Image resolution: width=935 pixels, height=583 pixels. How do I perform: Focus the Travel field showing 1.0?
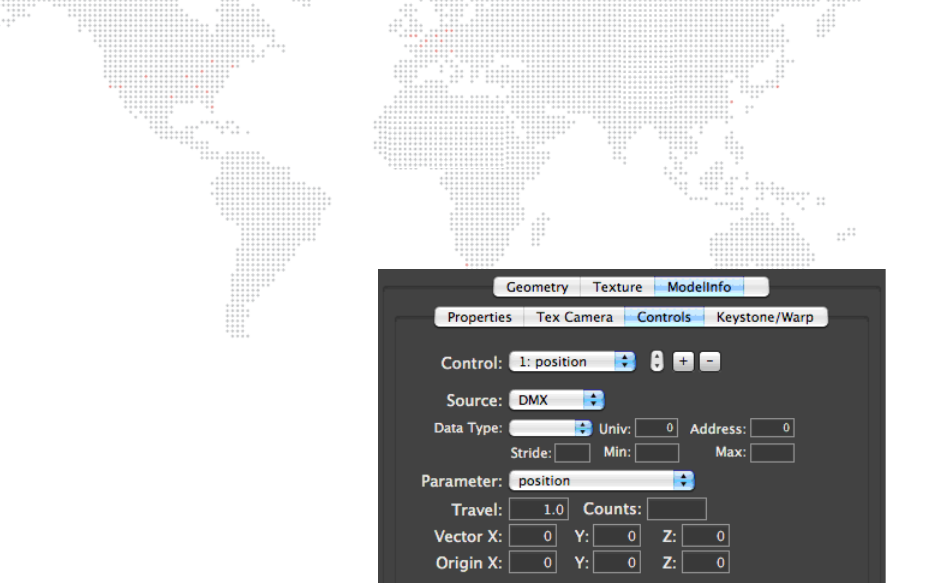pyautogui.click(x=539, y=509)
